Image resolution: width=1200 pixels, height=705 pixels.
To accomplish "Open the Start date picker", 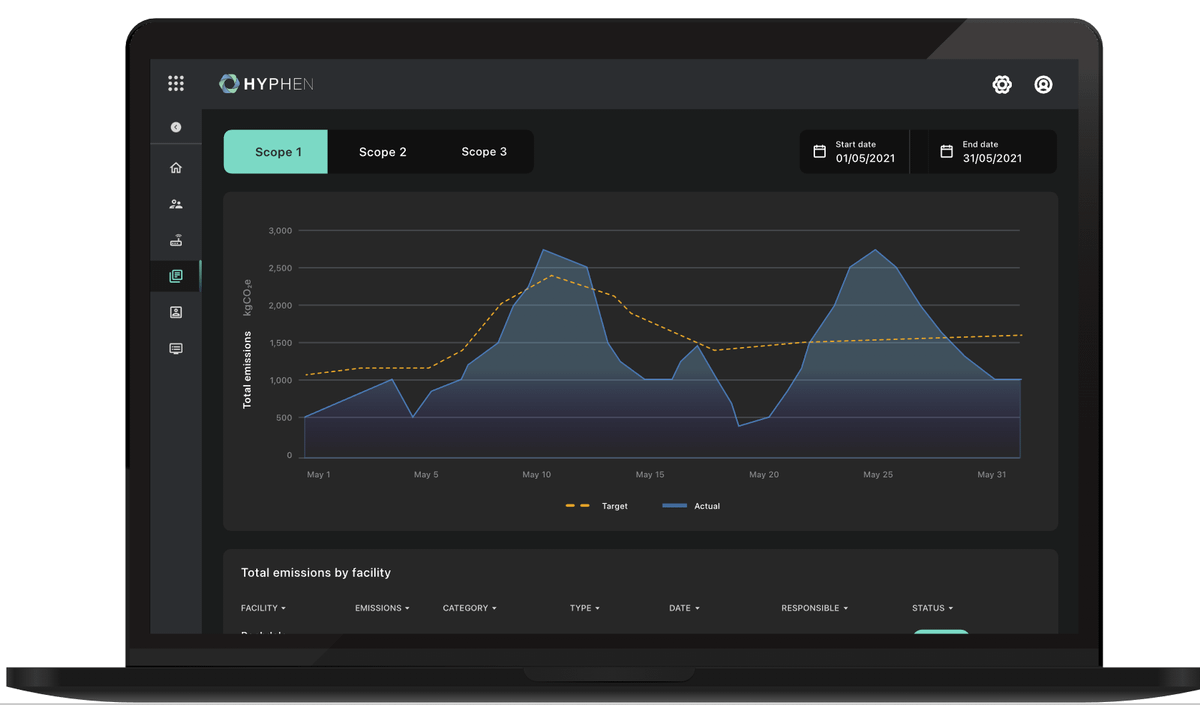I will tap(855, 152).
